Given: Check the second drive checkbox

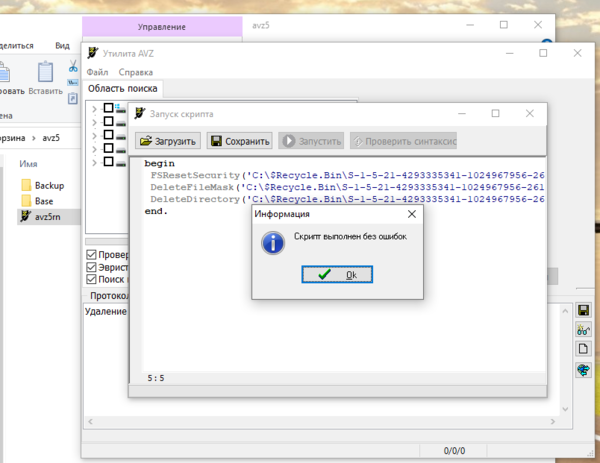Looking at the screenshot, I should click(x=108, y=121).
